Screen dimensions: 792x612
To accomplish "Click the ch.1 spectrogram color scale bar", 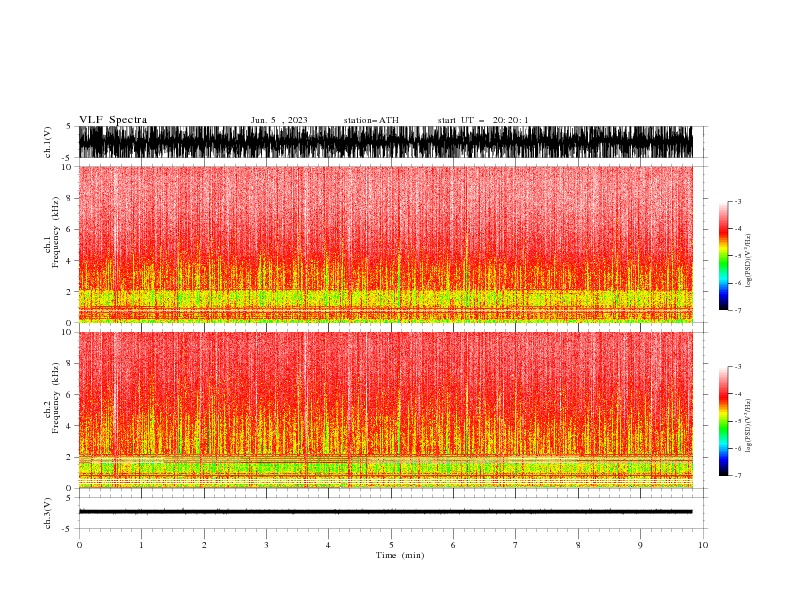I will tap(723, 256).
